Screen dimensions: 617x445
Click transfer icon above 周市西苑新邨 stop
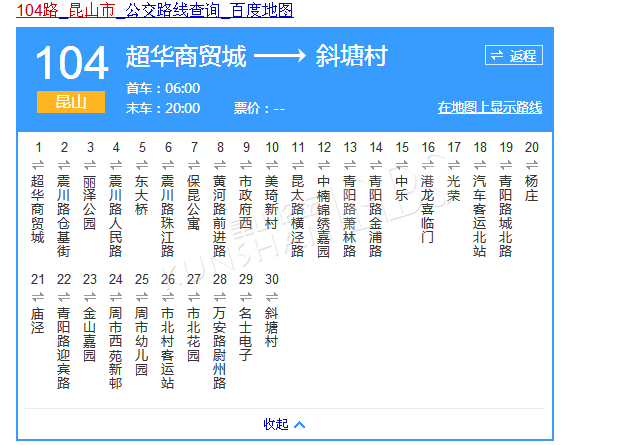pos(116,297)
